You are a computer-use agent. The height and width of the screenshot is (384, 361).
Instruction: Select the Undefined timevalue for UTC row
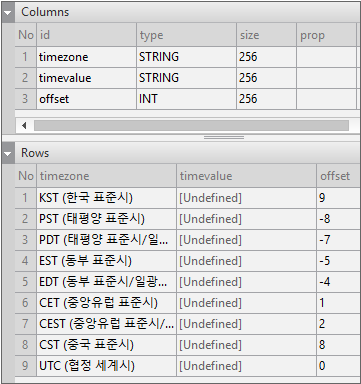[x=246, y=366]
